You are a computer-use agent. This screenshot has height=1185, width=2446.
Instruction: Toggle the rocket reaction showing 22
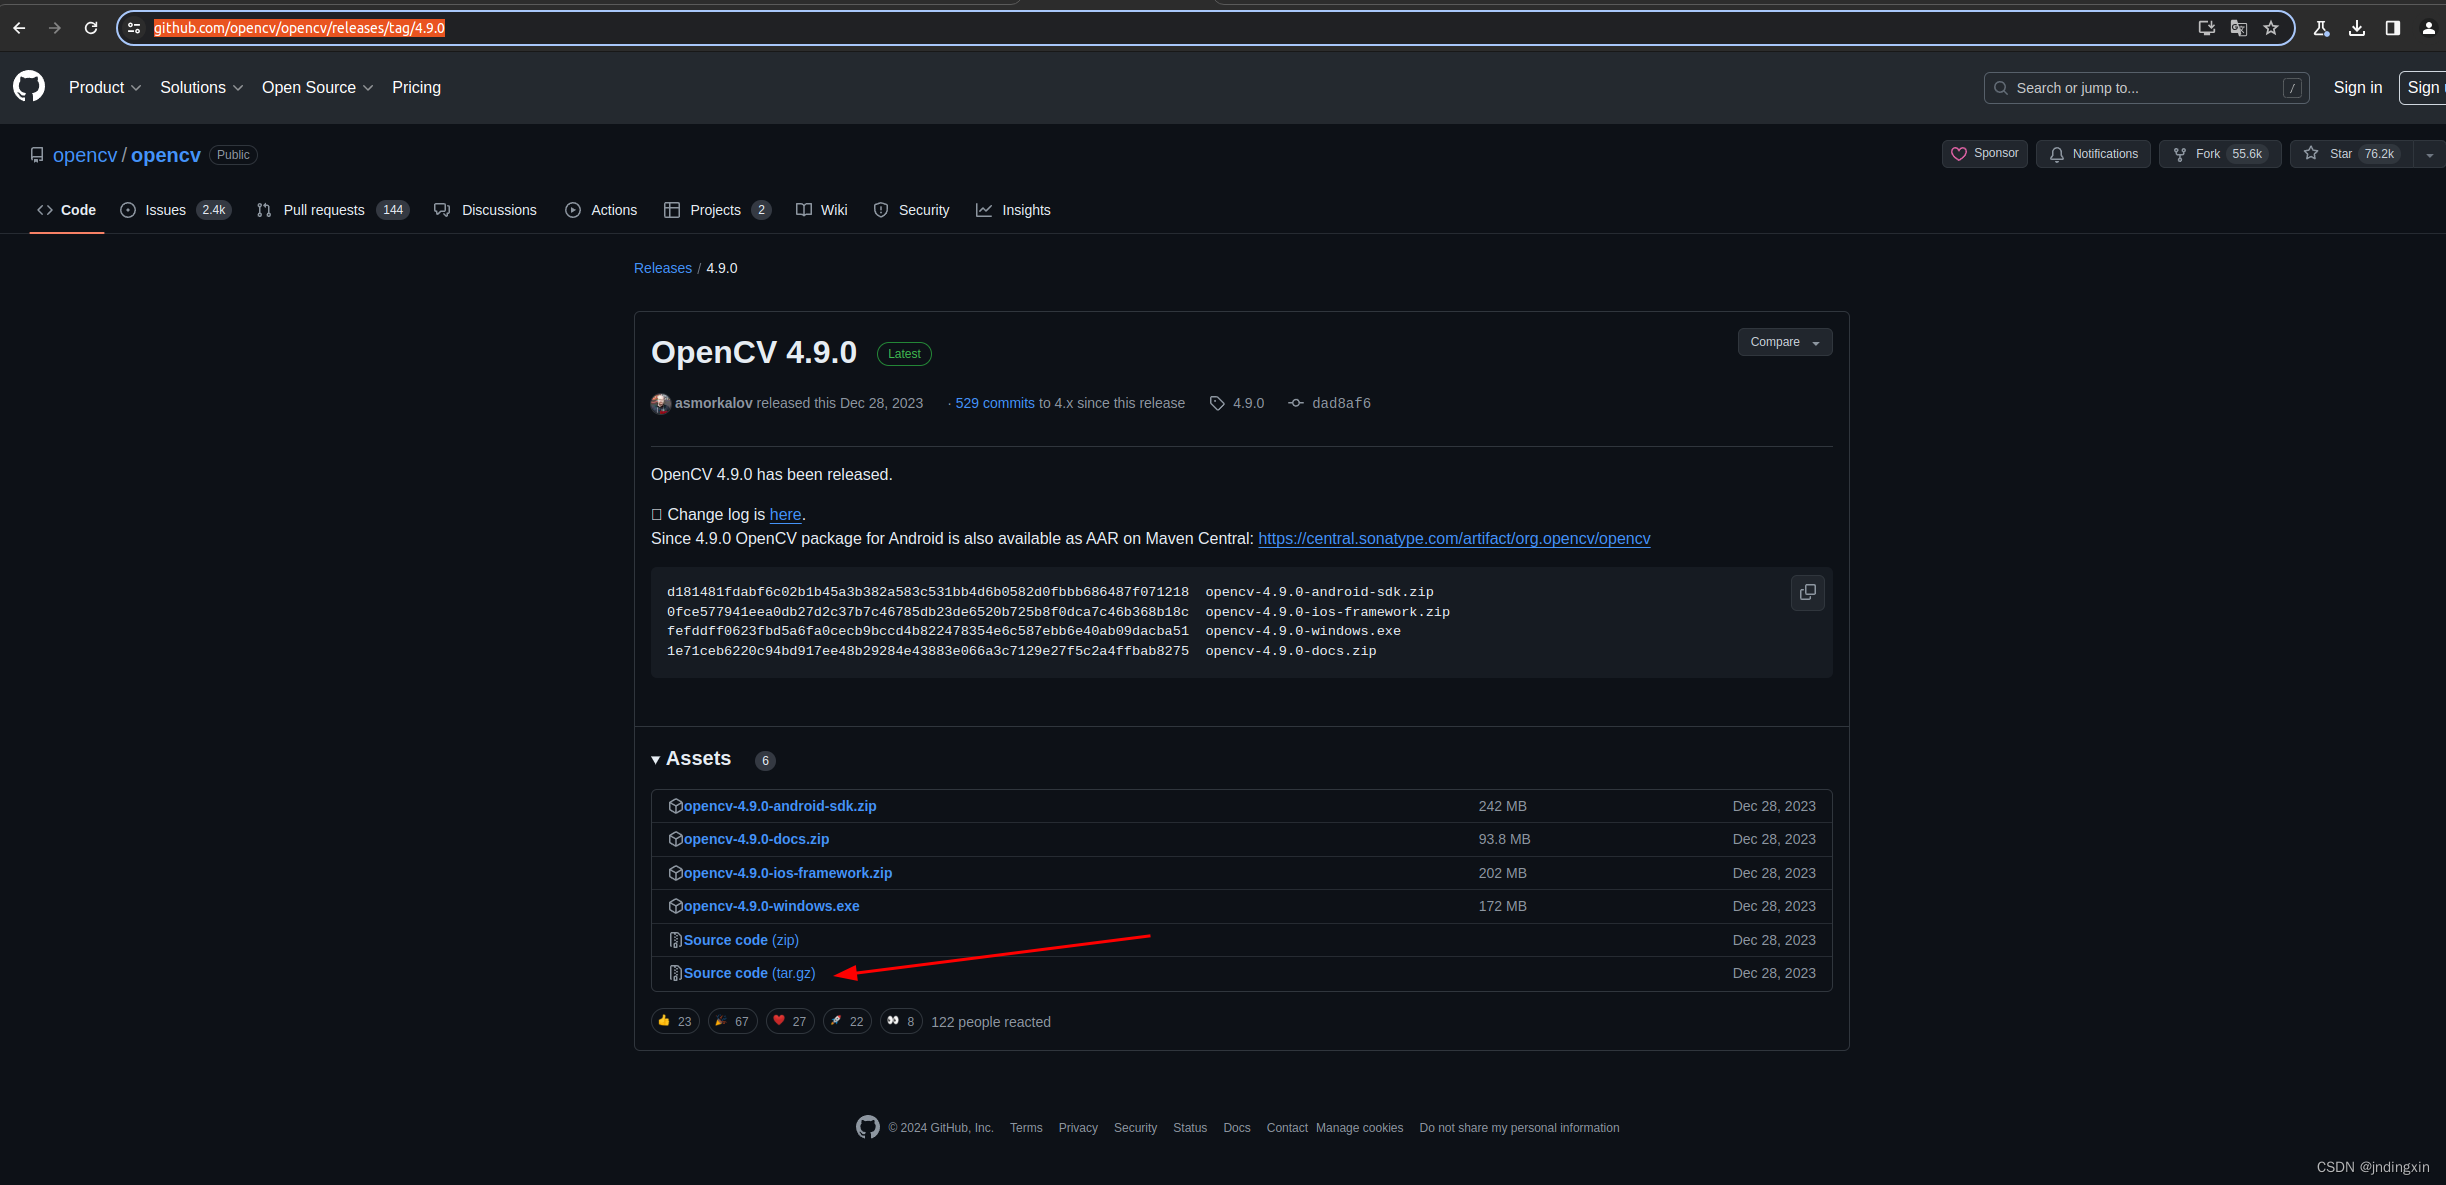[x=846, y=1021]
